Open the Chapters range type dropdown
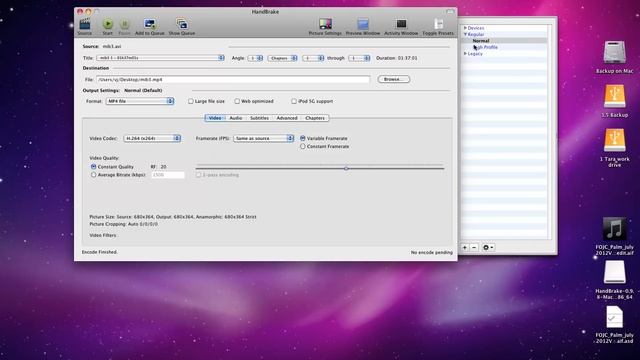 282,58
